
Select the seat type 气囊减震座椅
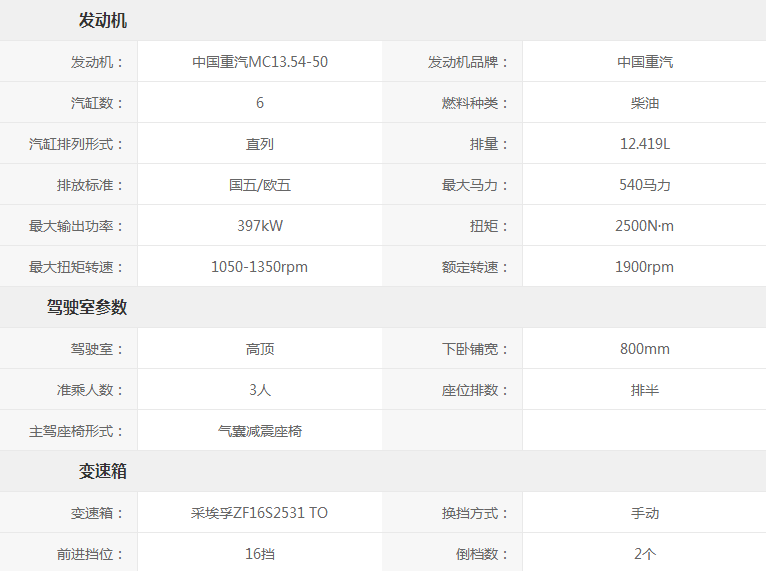pyautogui.click(x=260, y=431)
